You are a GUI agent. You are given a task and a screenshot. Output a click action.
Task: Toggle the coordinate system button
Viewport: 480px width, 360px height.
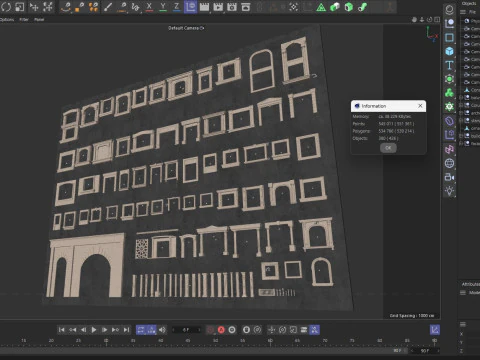(x=190, y=7)
